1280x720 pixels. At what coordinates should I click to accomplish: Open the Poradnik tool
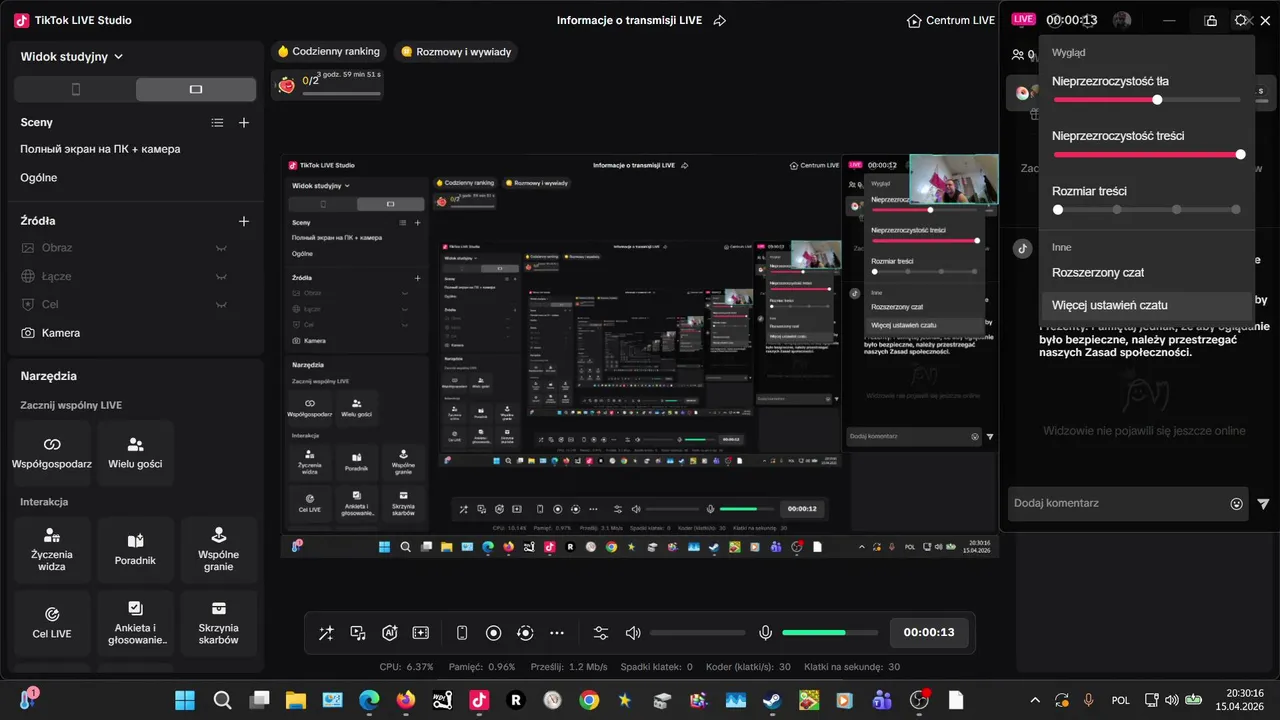tap(135, 550)
